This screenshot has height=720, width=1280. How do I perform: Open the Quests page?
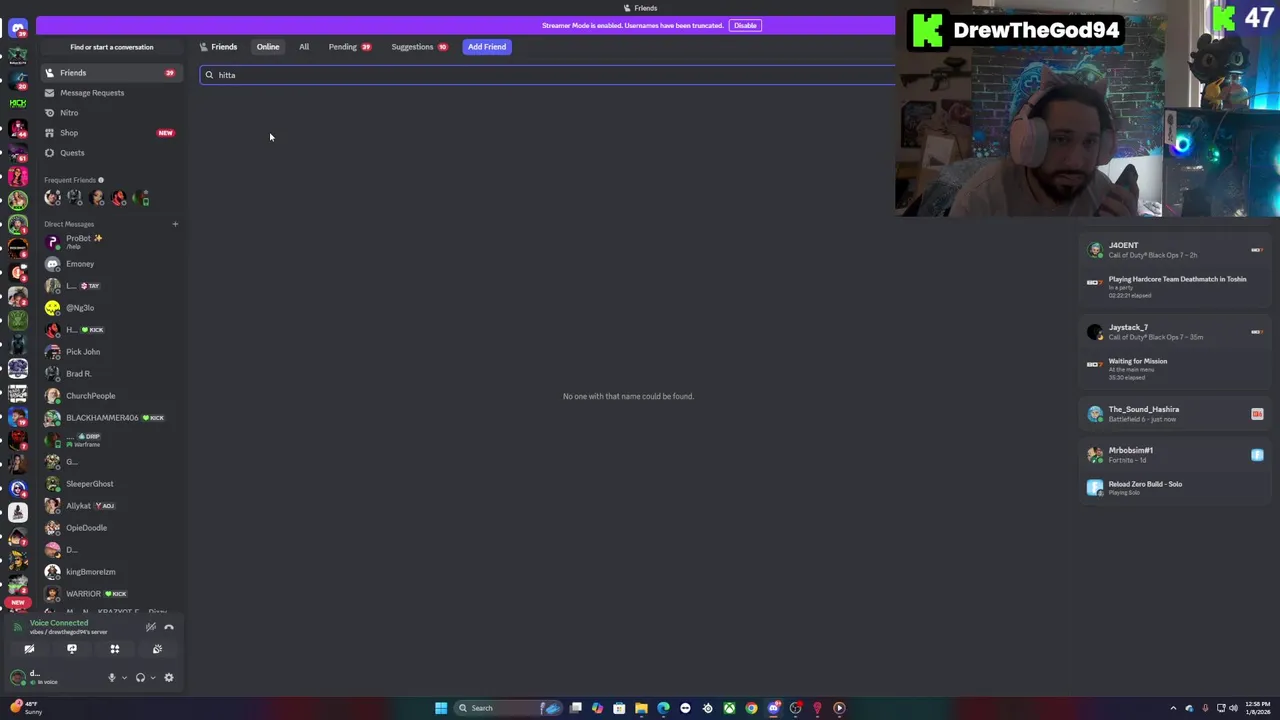pyautogui.click(x=111, y=153)
